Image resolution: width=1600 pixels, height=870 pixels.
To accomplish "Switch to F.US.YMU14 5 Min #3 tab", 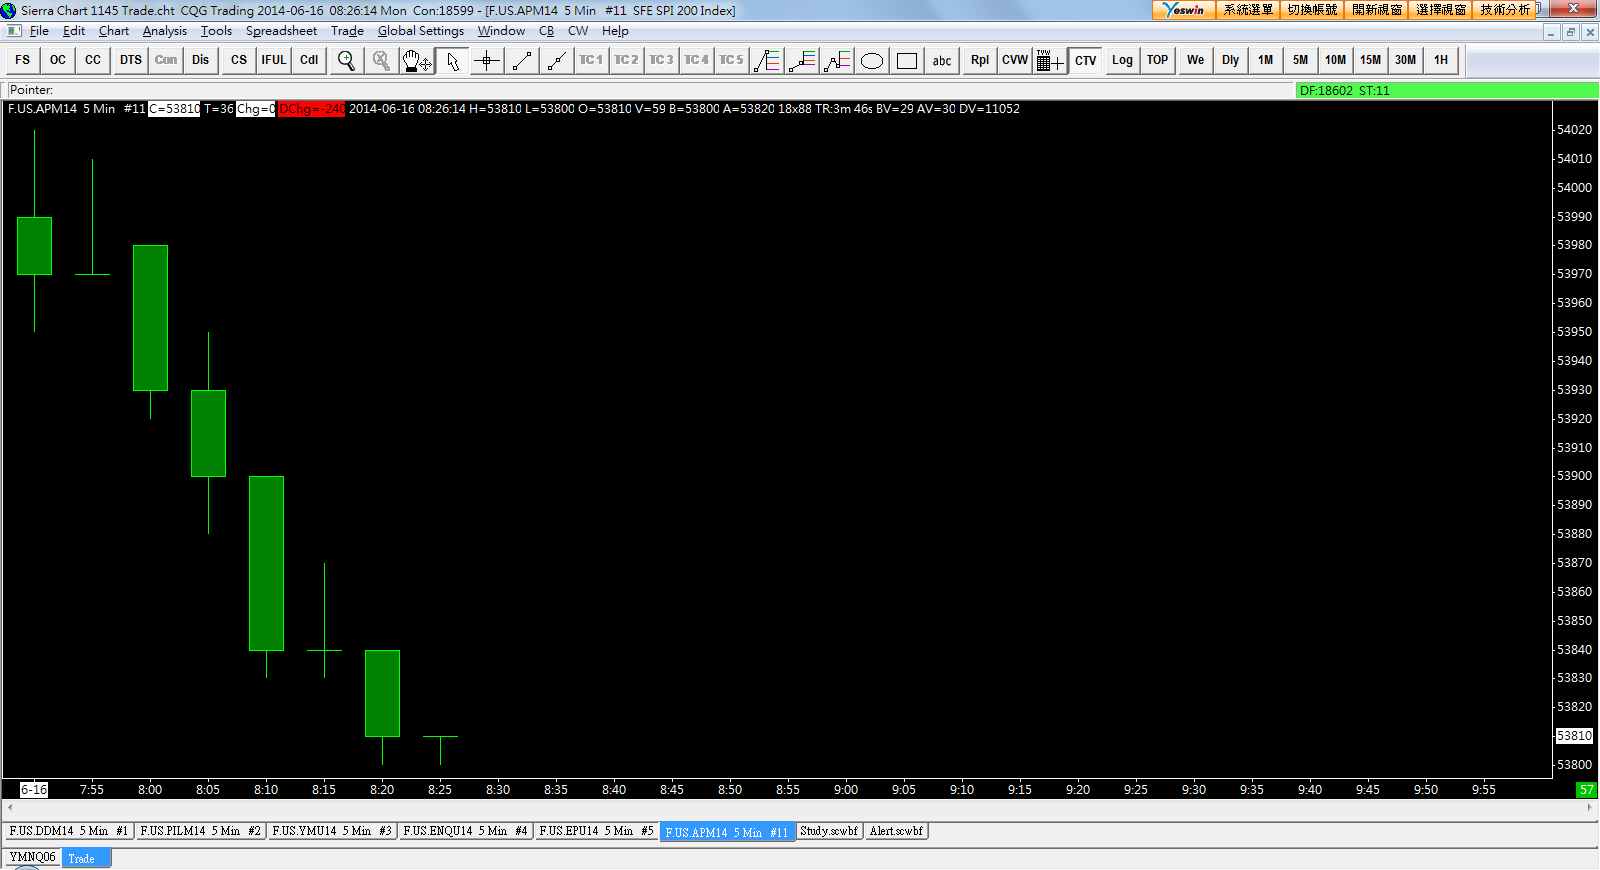I will [332, 831].
